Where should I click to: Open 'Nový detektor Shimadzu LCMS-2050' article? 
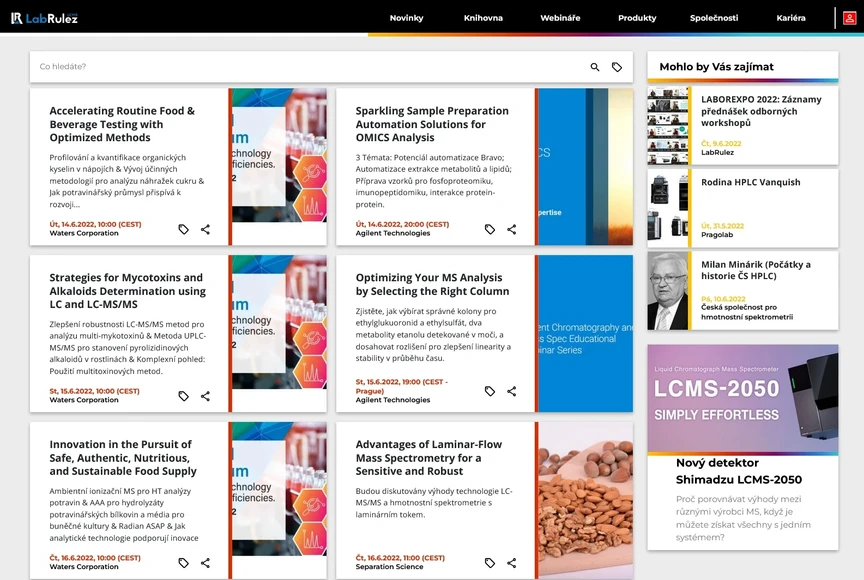(738, 471)
